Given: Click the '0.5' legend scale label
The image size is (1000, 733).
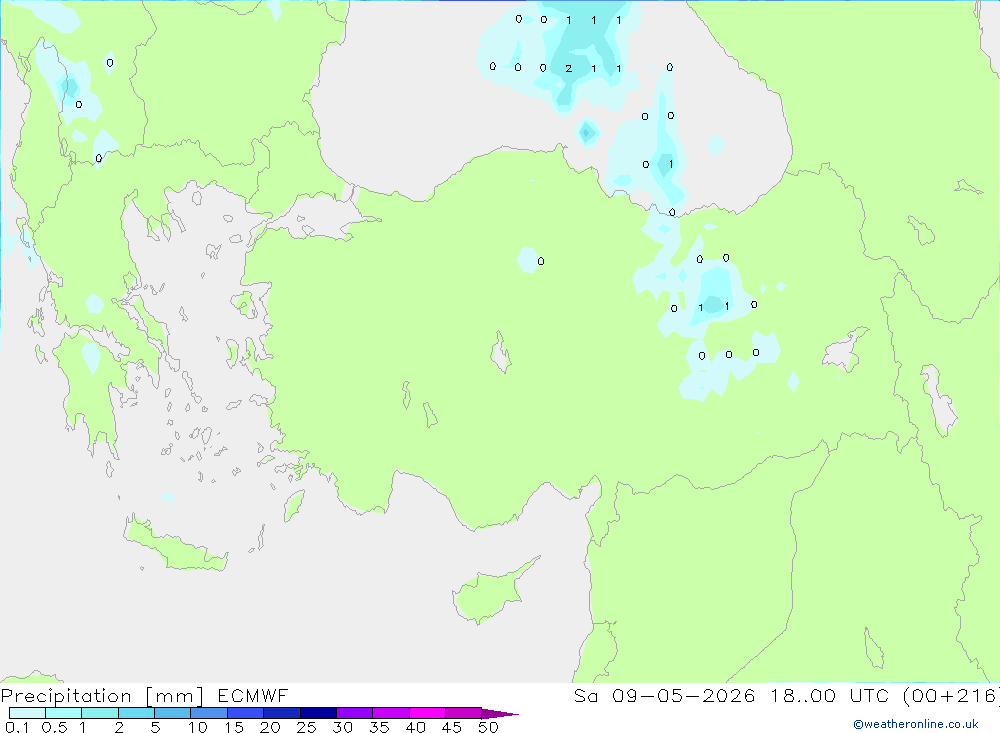Looking at the screenshot, I should (x=54, y=727).
